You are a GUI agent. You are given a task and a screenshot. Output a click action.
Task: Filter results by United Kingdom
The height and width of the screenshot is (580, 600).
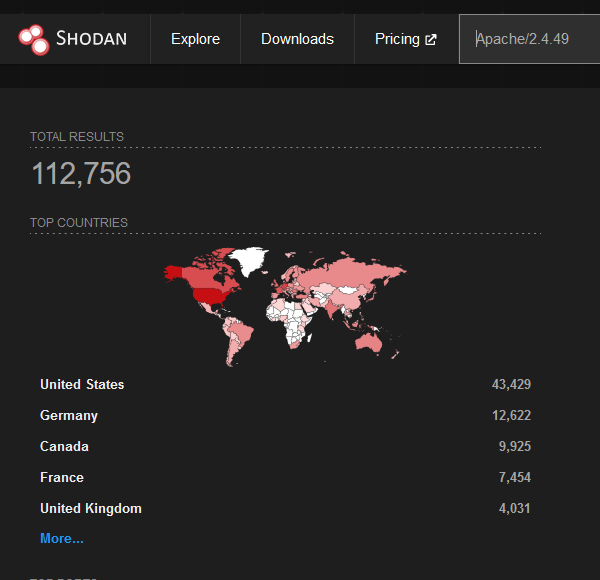(x=91, y=508)
